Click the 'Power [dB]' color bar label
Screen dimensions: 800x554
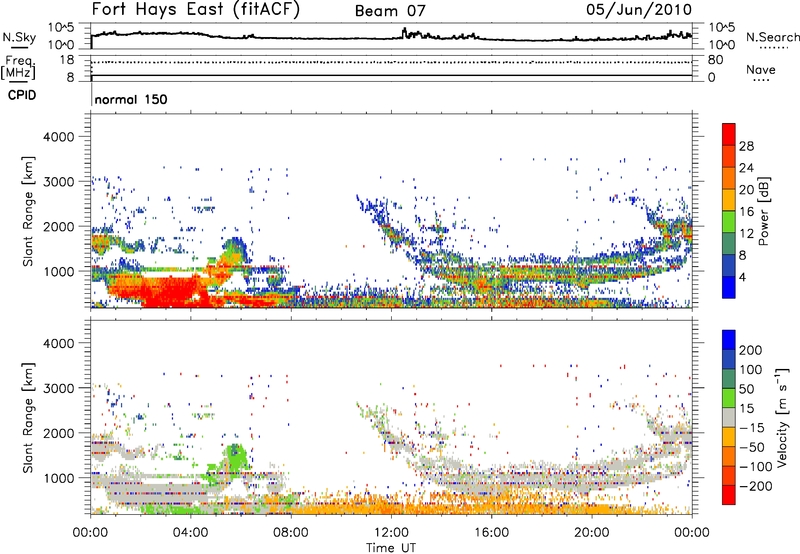[764, 211]
